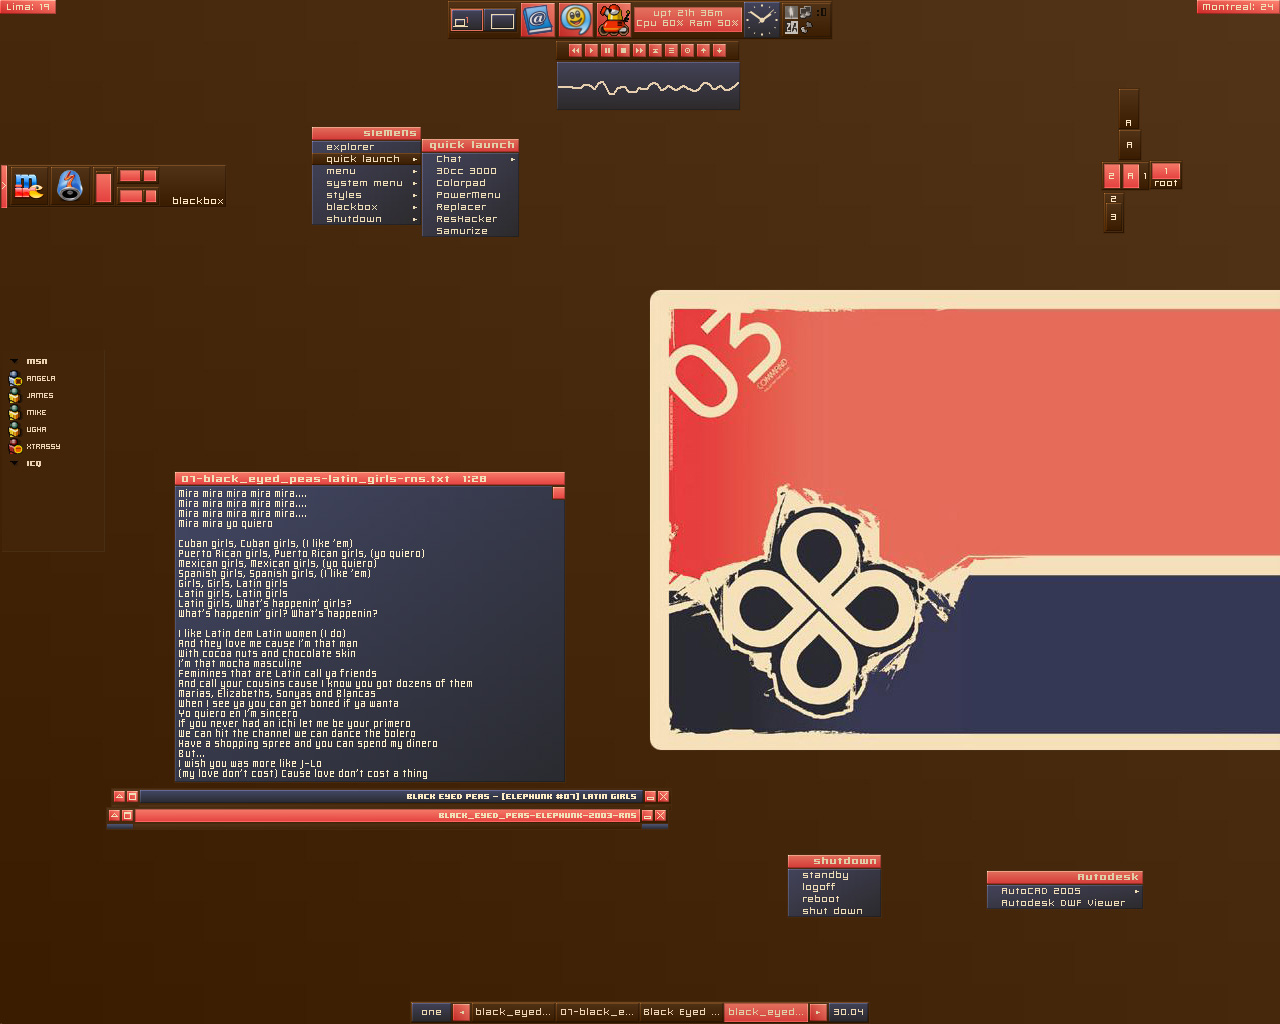Image resolution: width=1280 pixels, height=1024 pixels.
Task: Select the red A pager cell
Action: pos(1131,176)
